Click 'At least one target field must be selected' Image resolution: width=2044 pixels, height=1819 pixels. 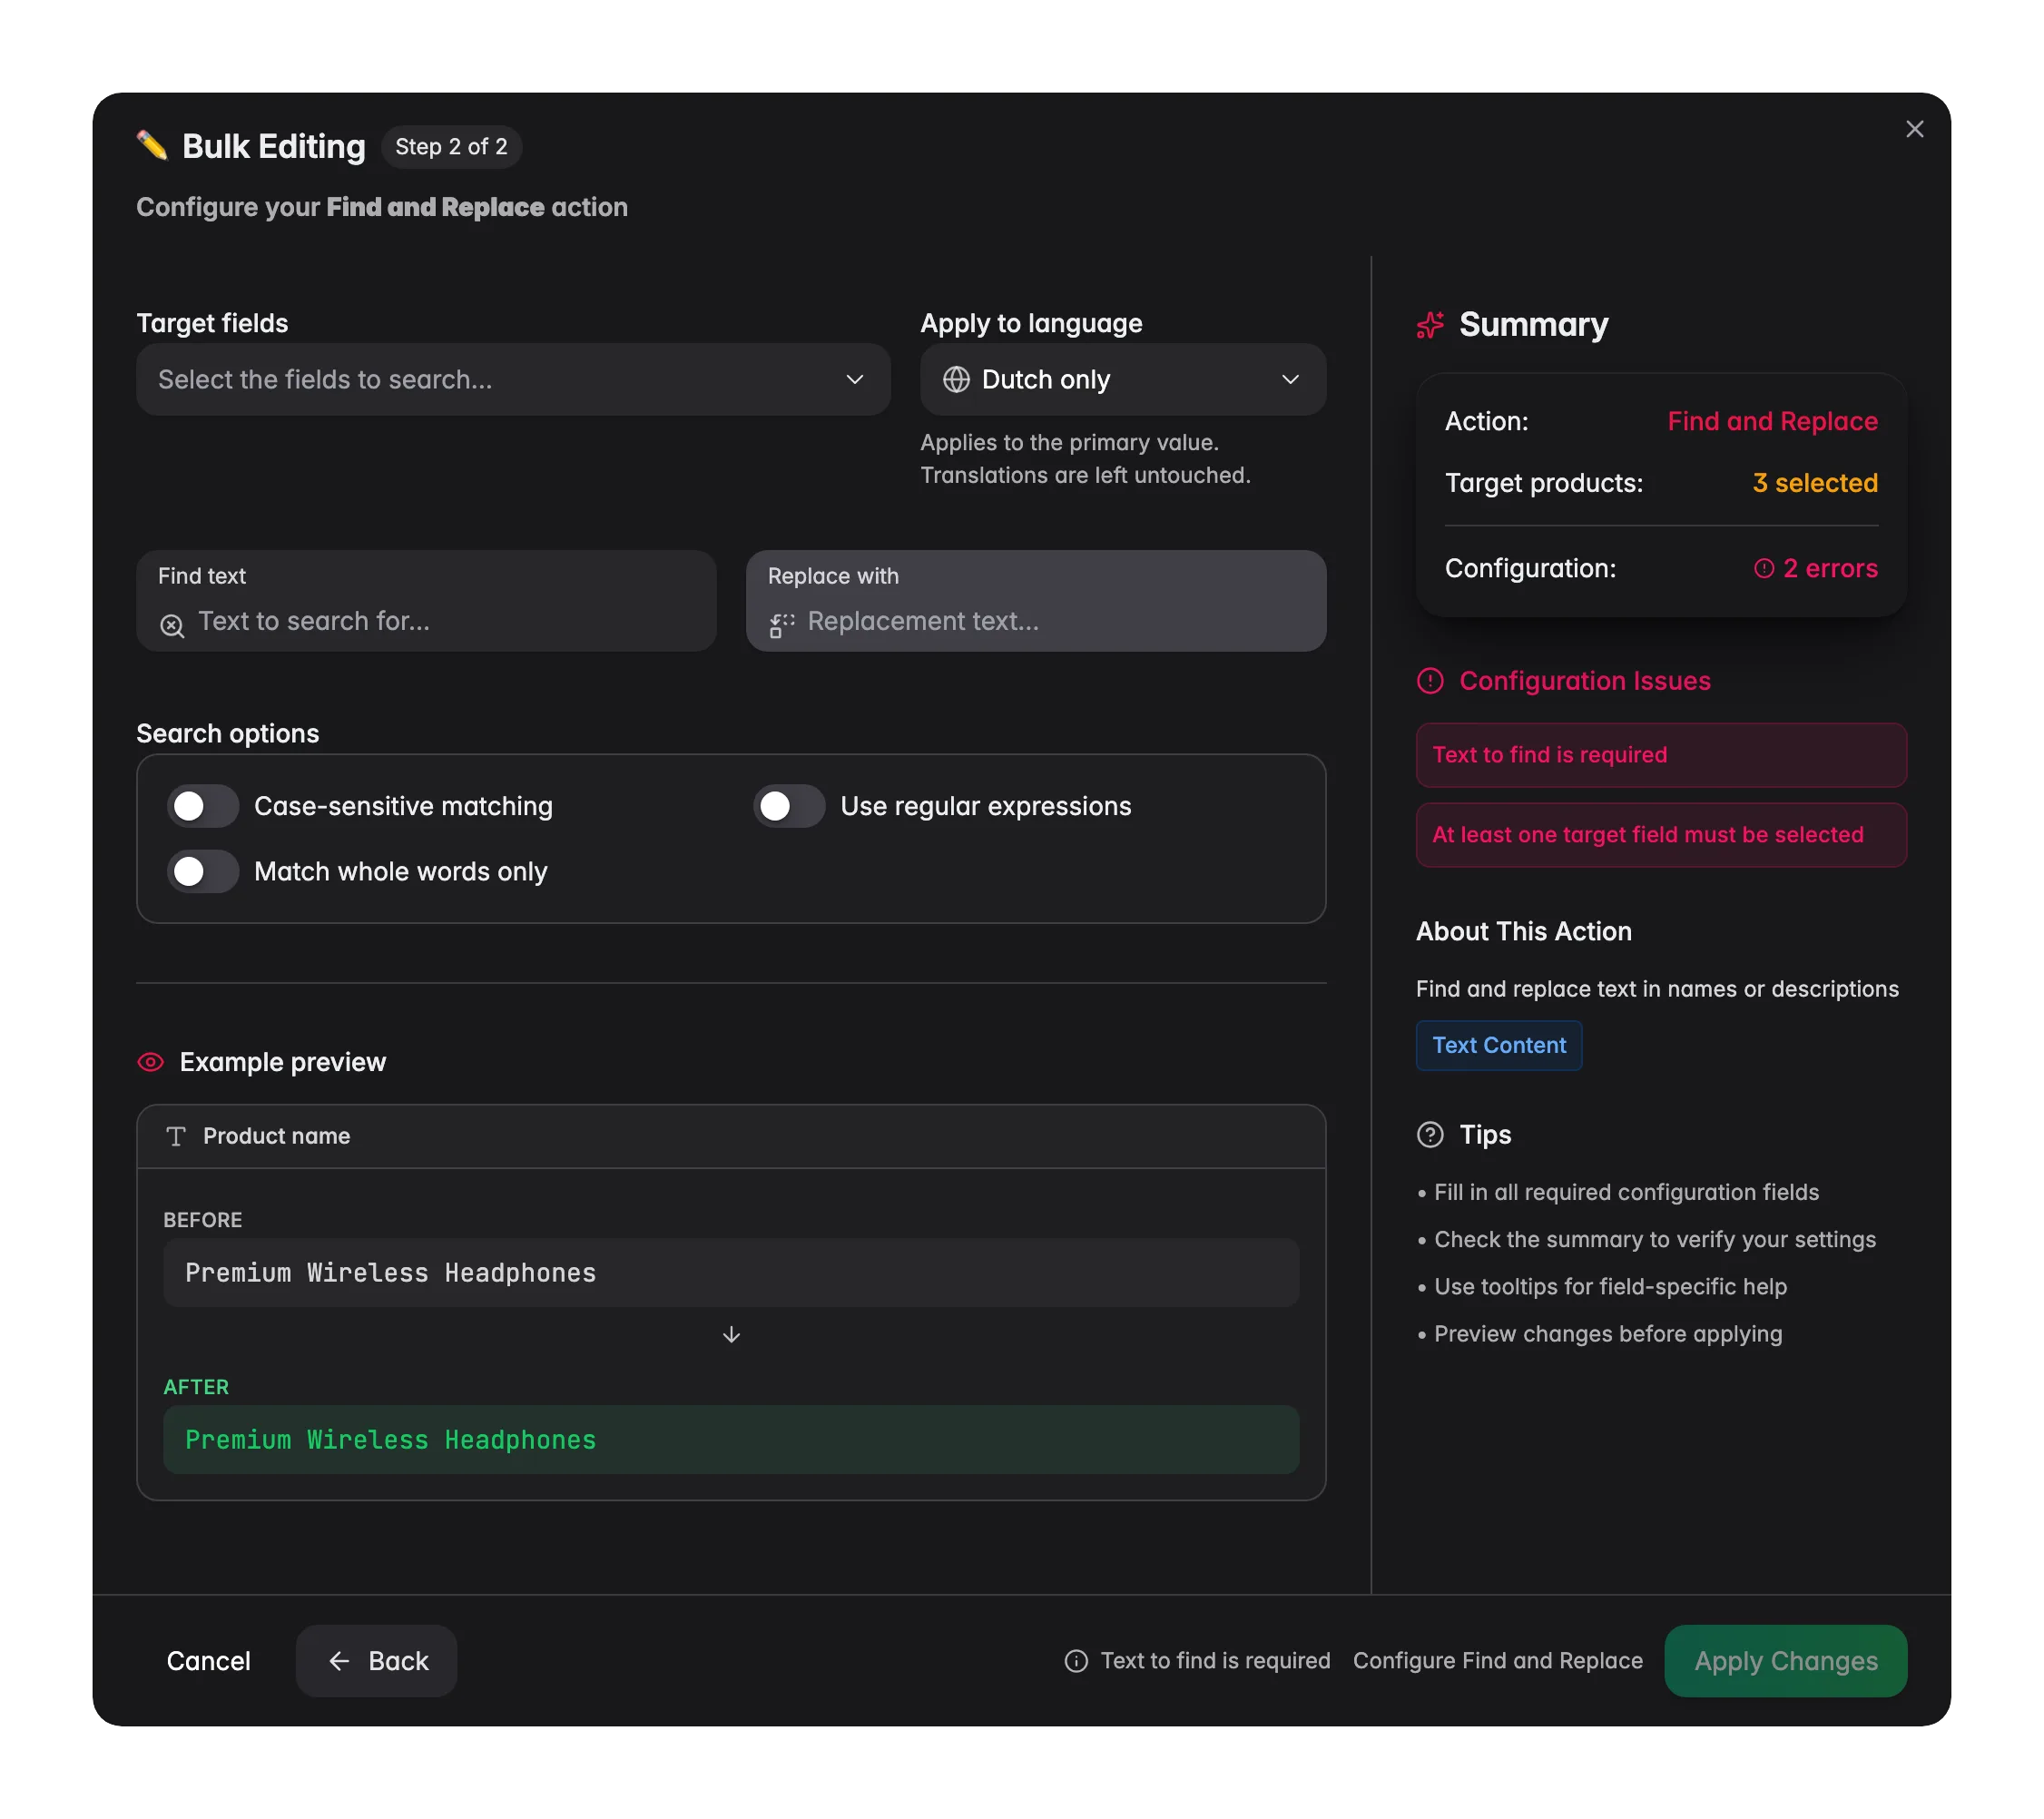pyautogui.click(x=1661, y=835)
